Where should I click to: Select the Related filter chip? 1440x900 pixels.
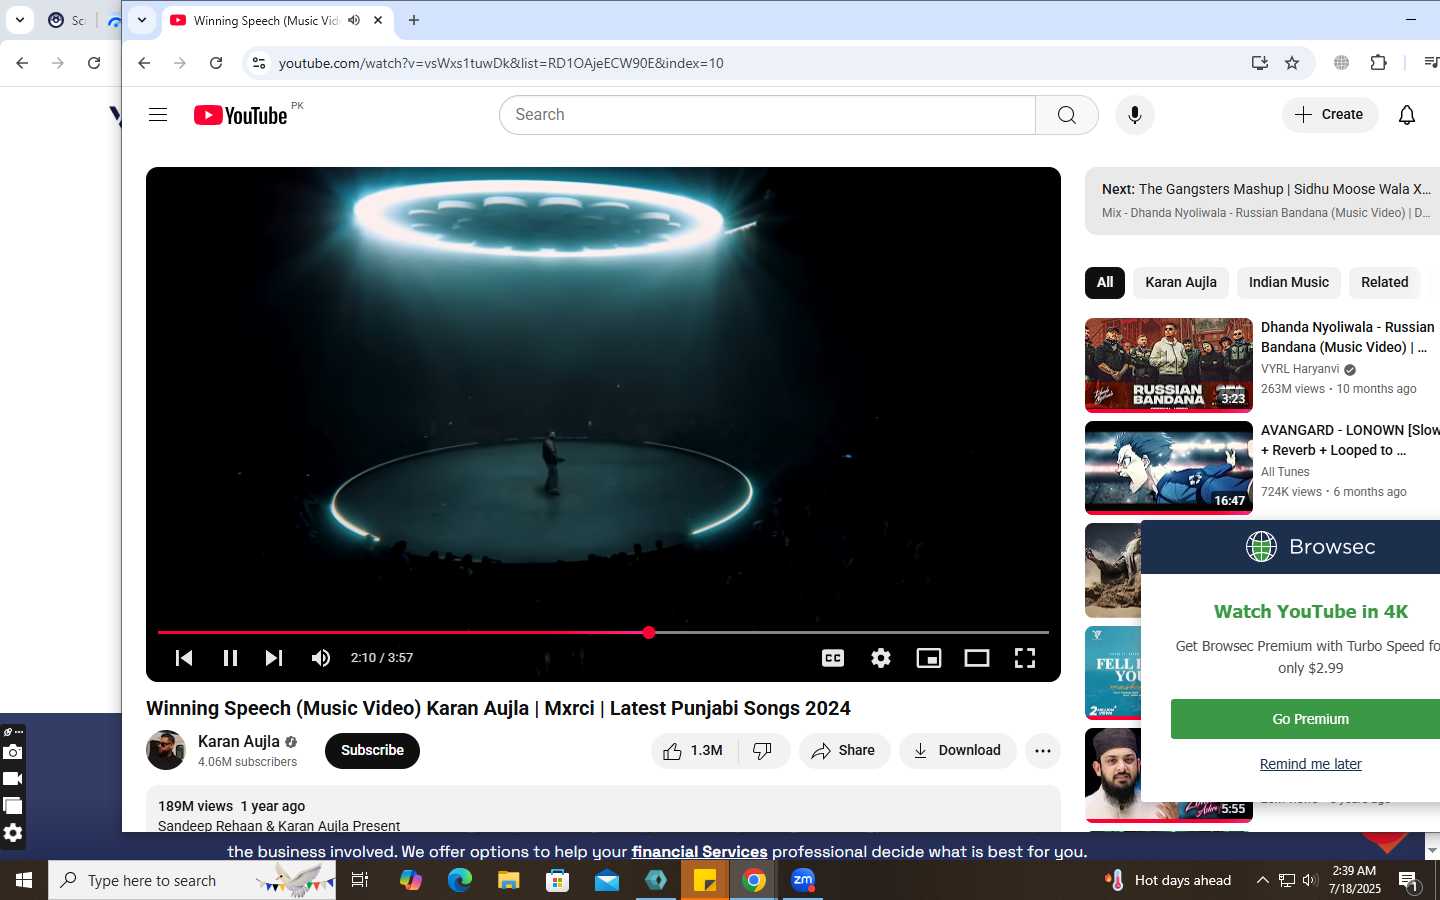(1385, 283)
